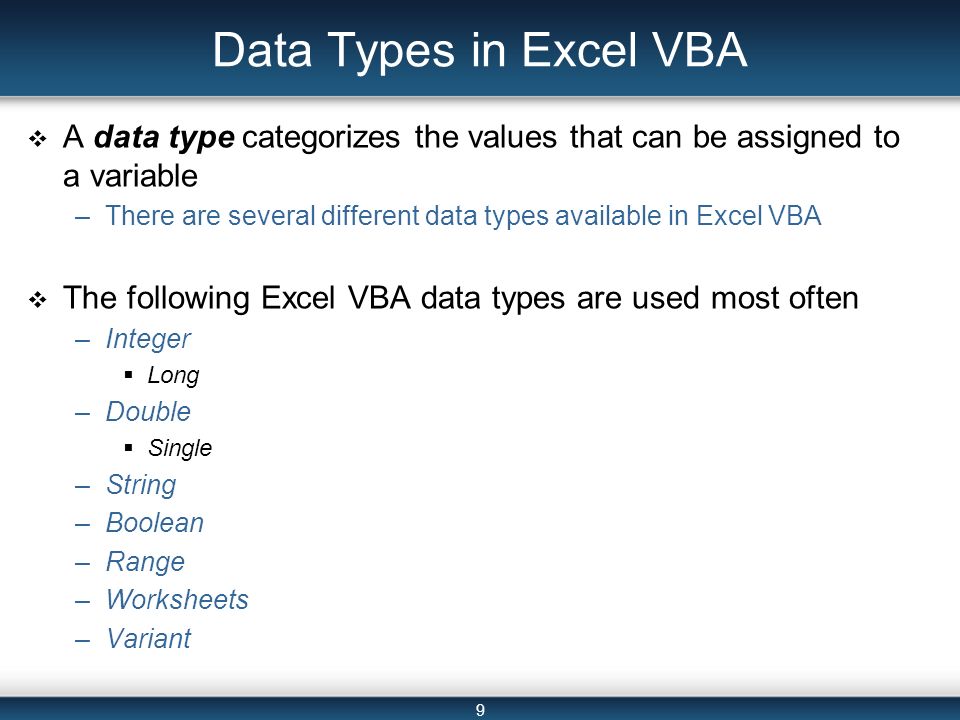Select the Variant list item

[149, 638]
